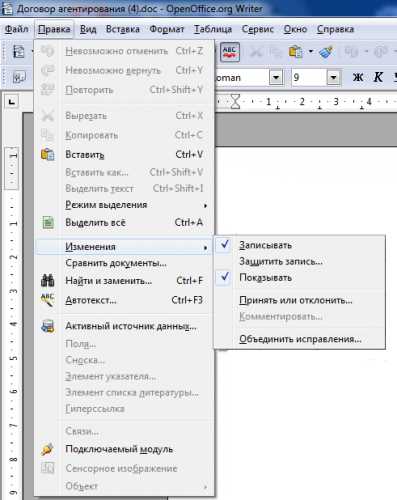Click the plug-in icon beside Подключаемый модуль
Viewport: 397px width, 500px height.
[48, 449]
